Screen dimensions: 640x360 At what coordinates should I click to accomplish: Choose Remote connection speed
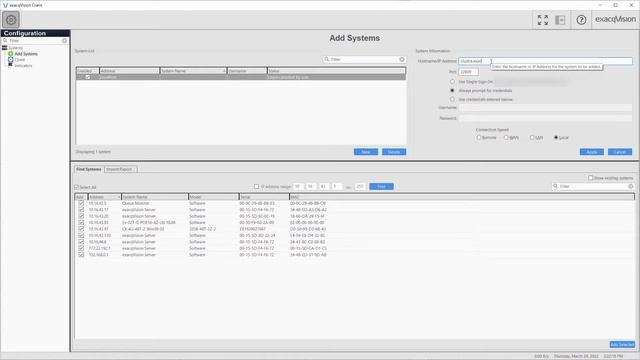(479, 138)
